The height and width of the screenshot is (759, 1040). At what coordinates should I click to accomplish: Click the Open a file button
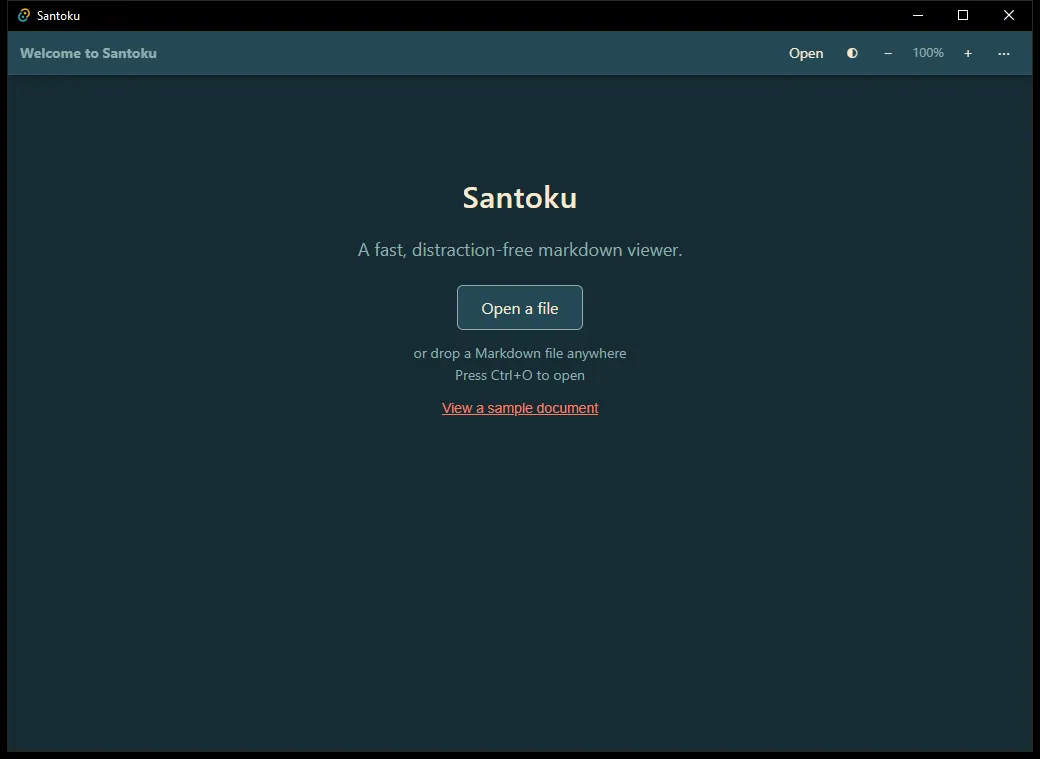click(520, 308)
